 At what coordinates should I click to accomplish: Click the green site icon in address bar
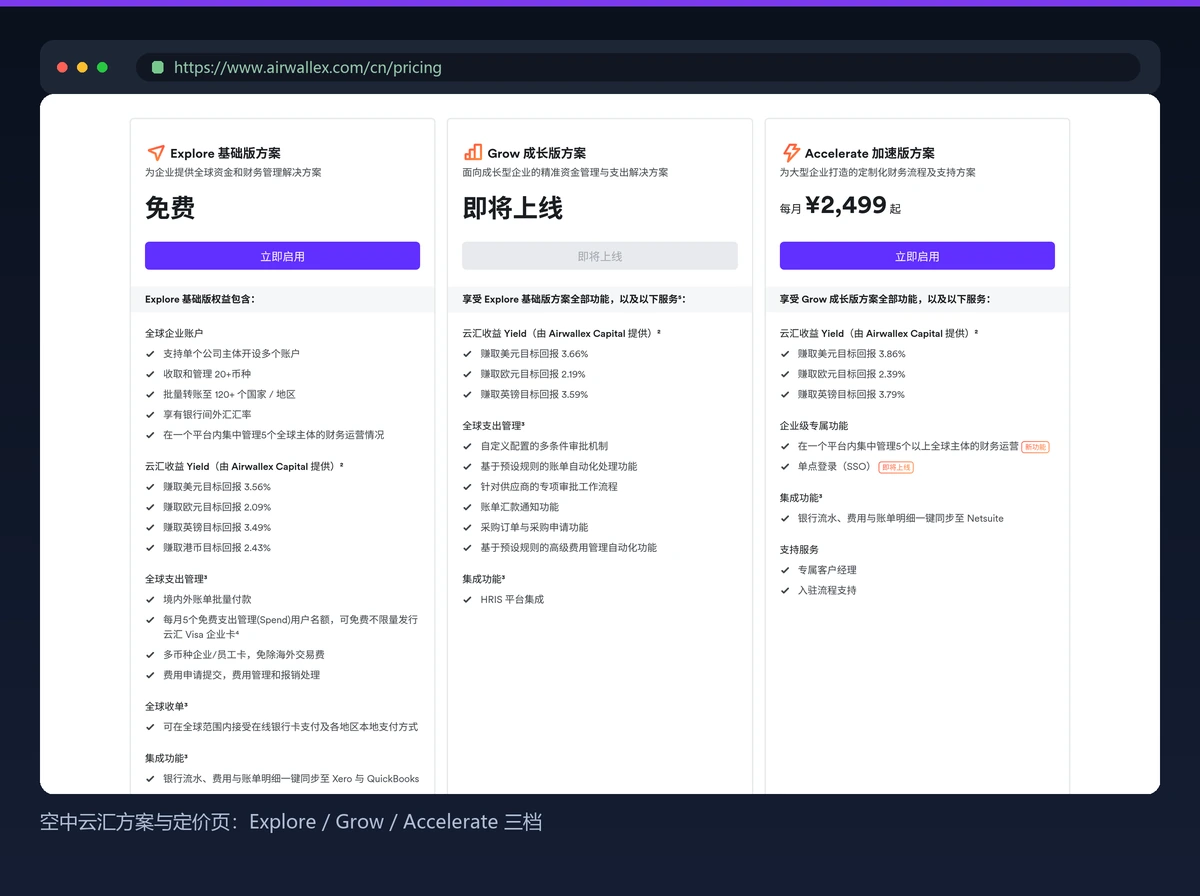click(157, 68)
